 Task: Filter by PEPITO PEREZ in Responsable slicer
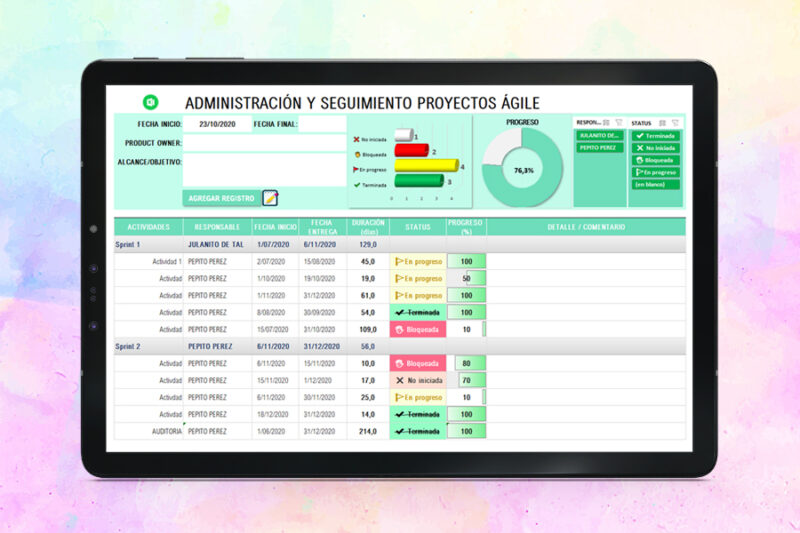click(x=599, y=148)
